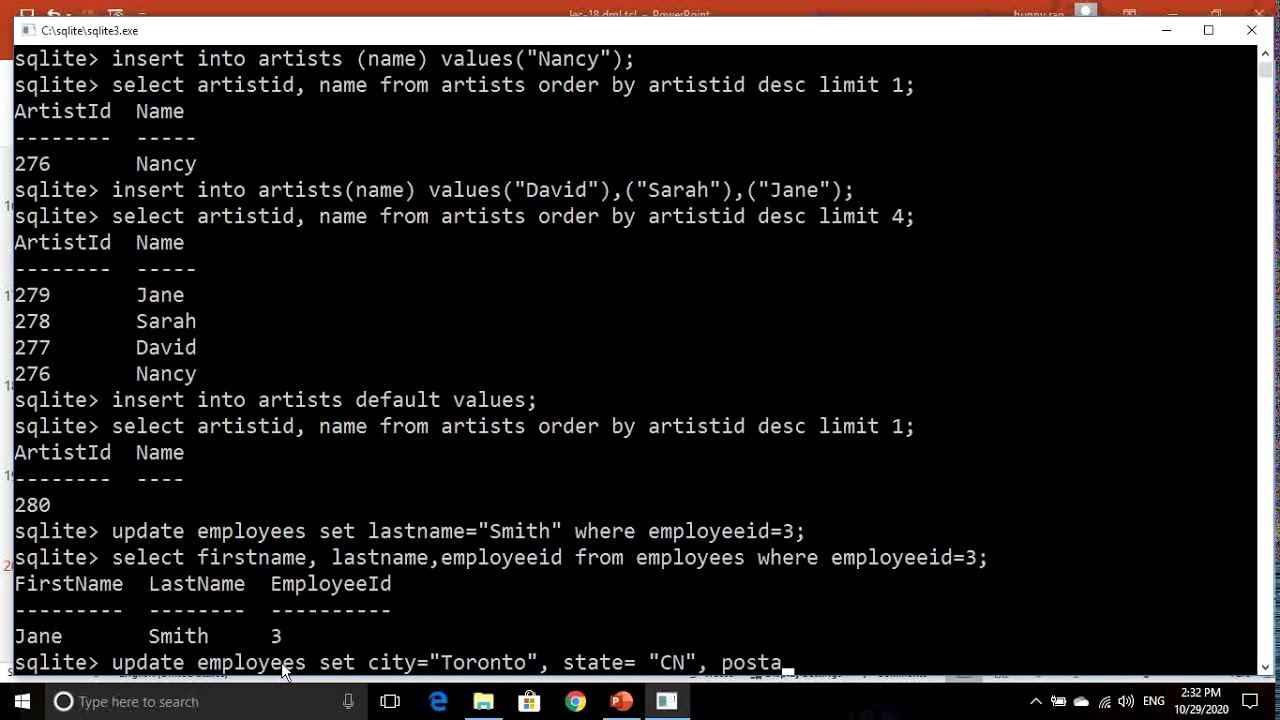The width and height of the screenshot is (1280, 720).
Task: Select the active sqlite3 console taskbar icon
Action: click(667, 702)
